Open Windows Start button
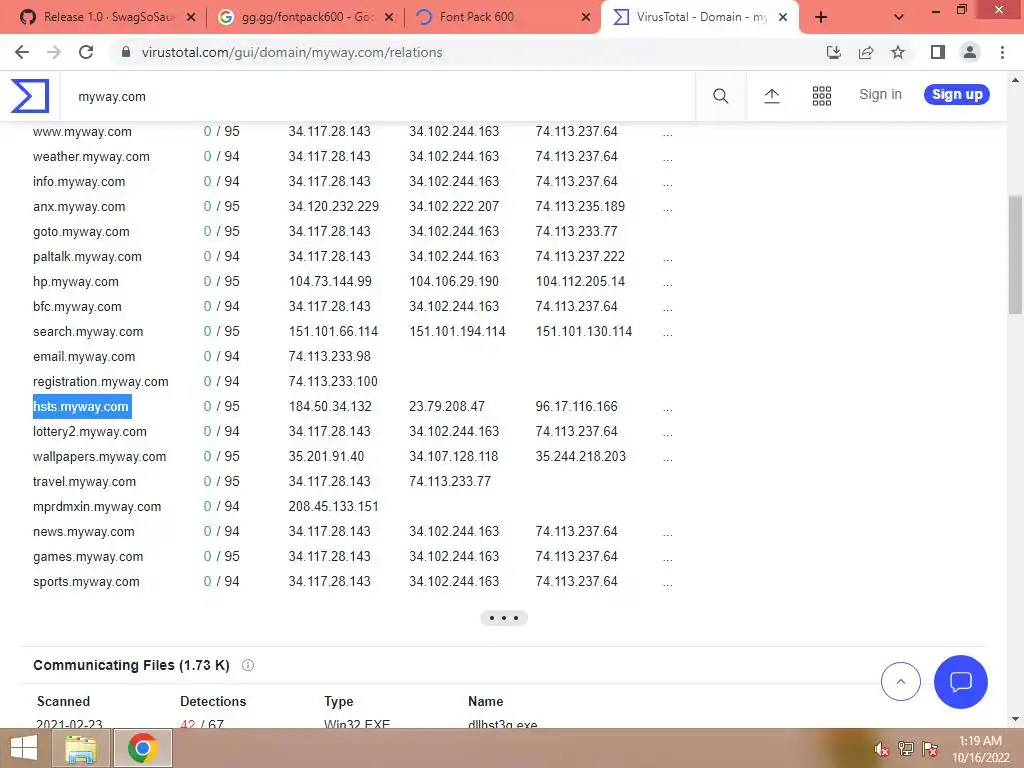The image size is (1024, 768). (x=24, y=748)
